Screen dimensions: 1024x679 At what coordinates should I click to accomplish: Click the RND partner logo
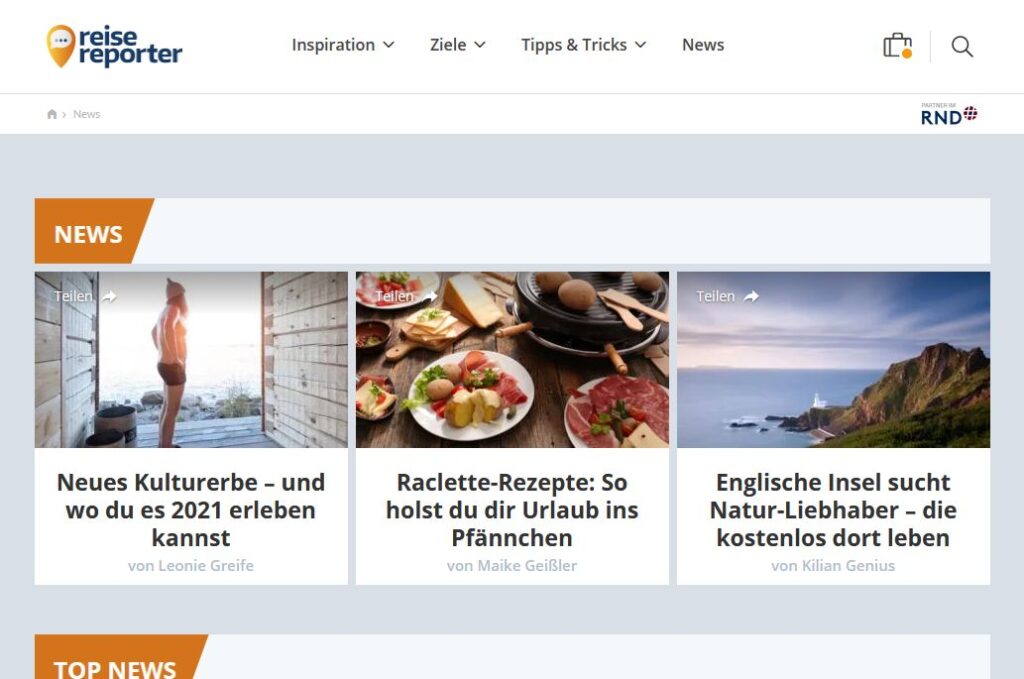coord(949,114)
